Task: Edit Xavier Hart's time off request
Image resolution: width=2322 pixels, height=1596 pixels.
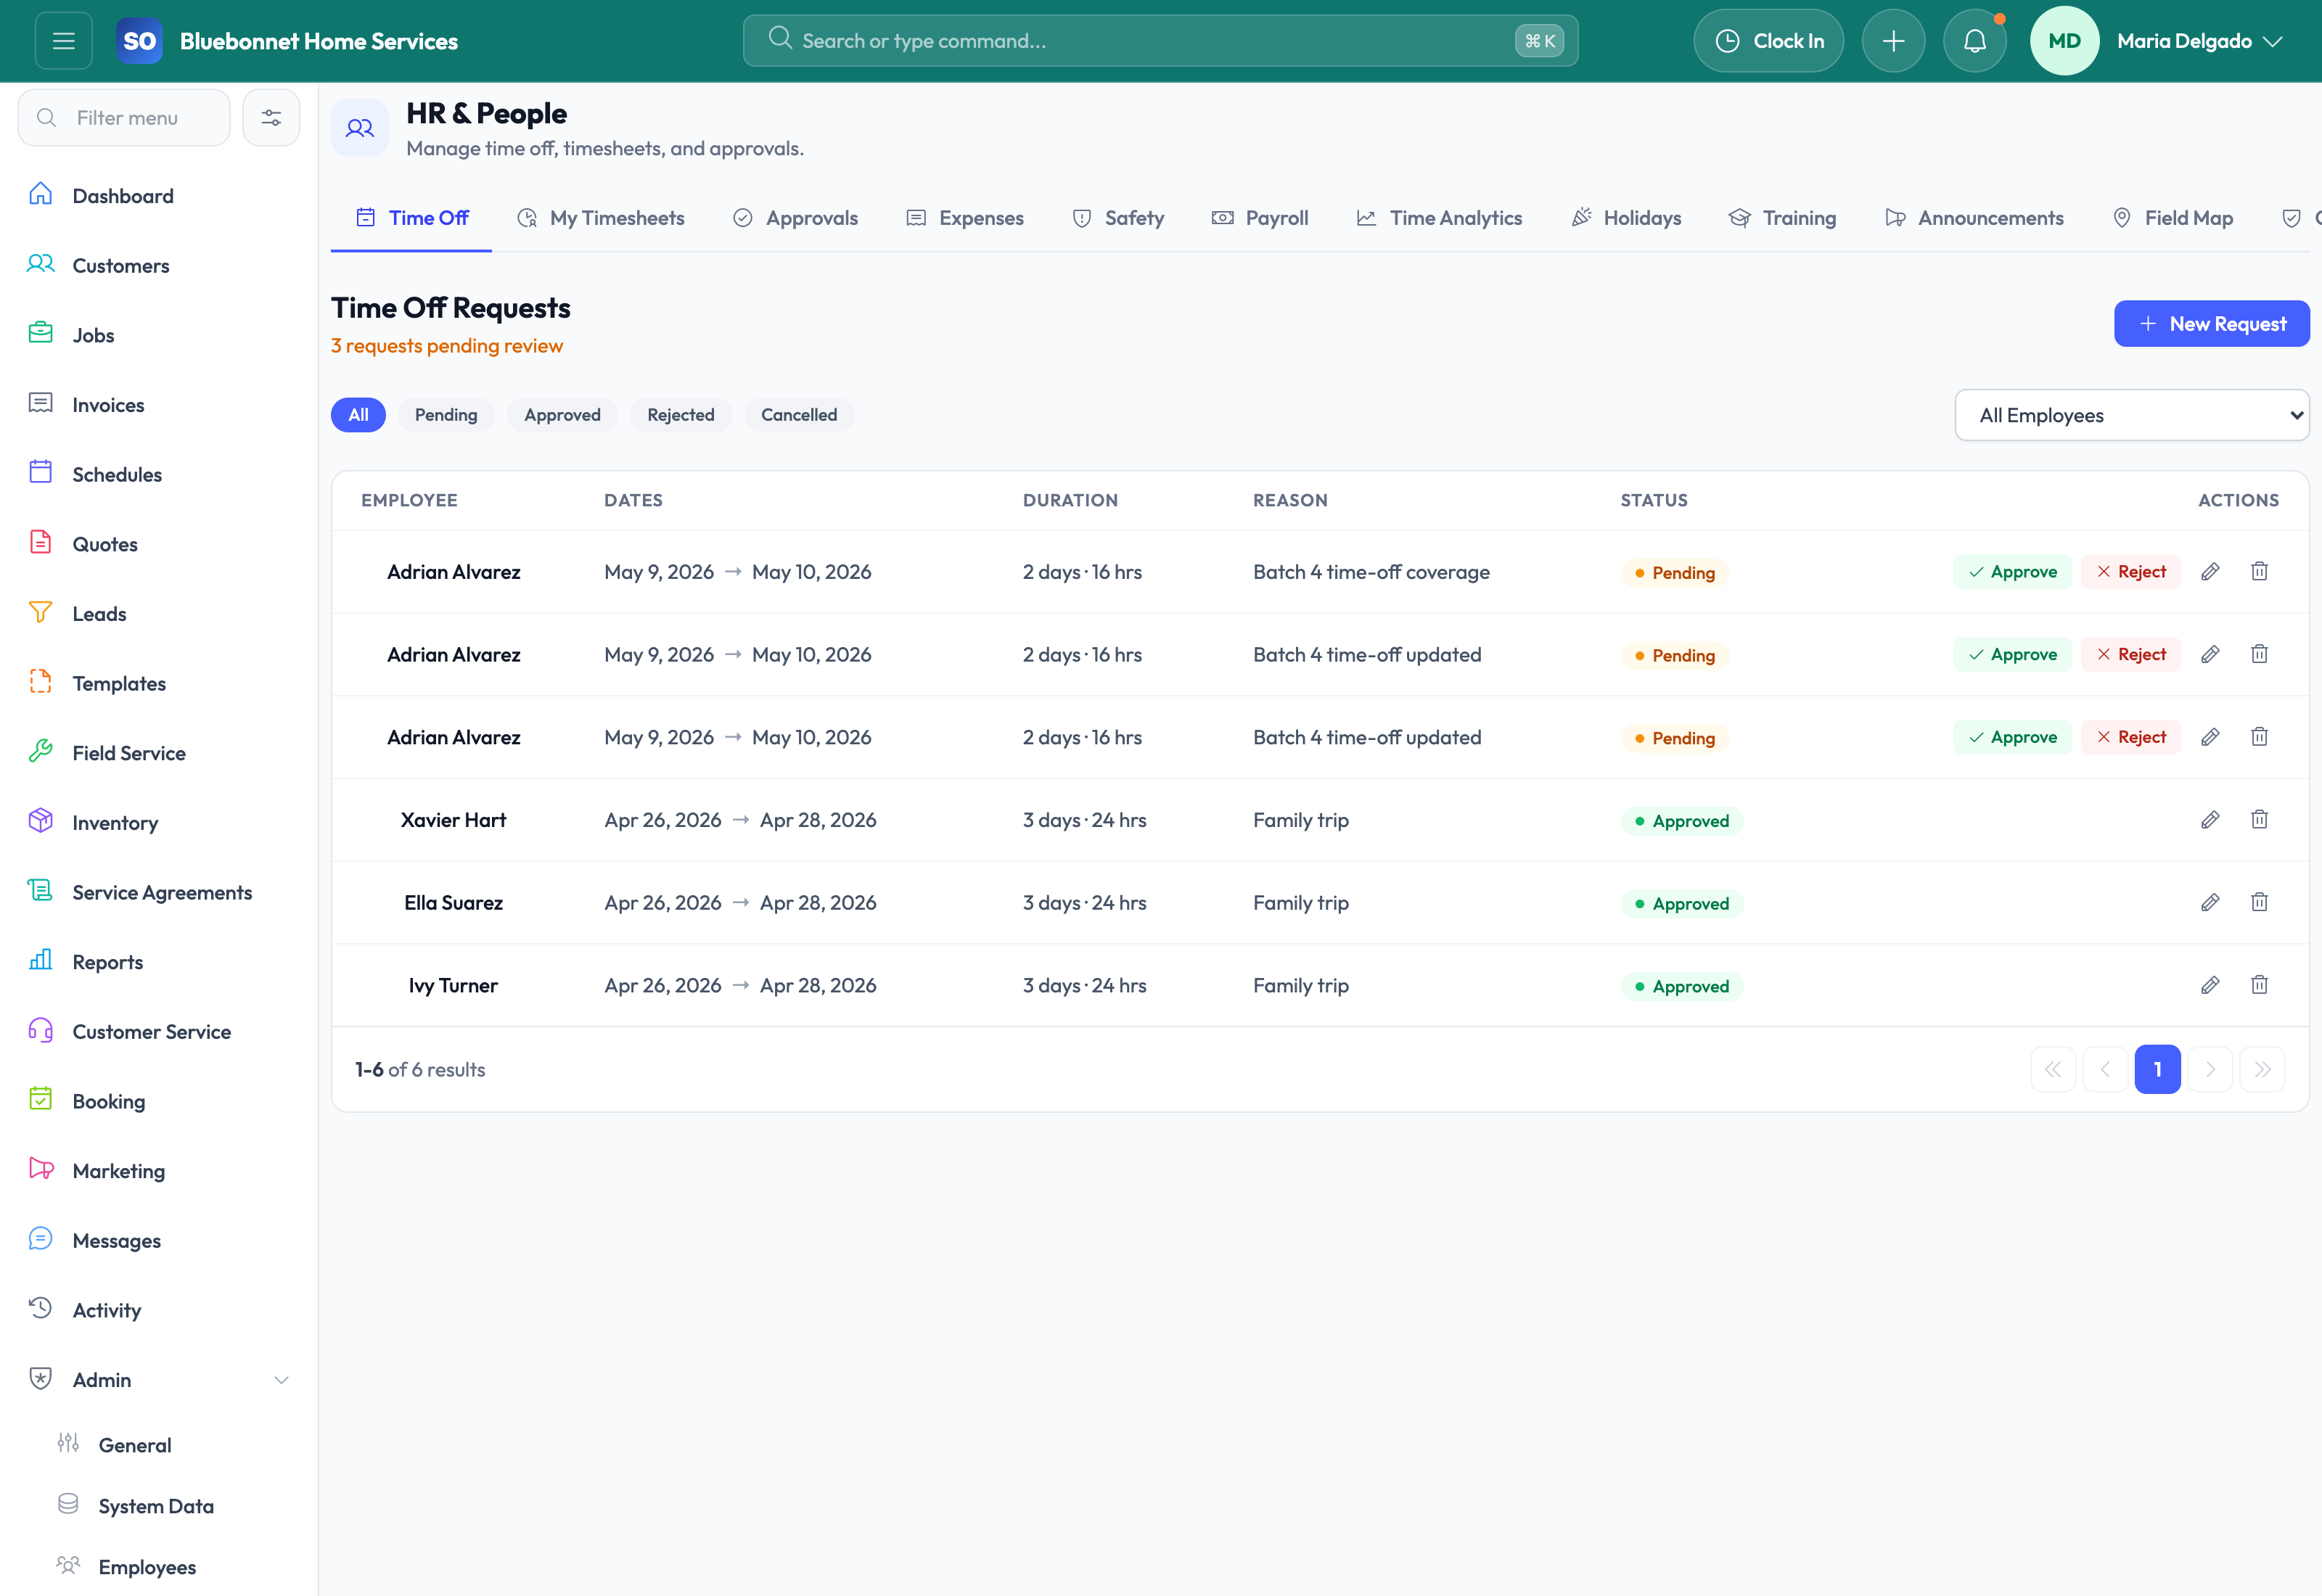Action: point(2210,820)
